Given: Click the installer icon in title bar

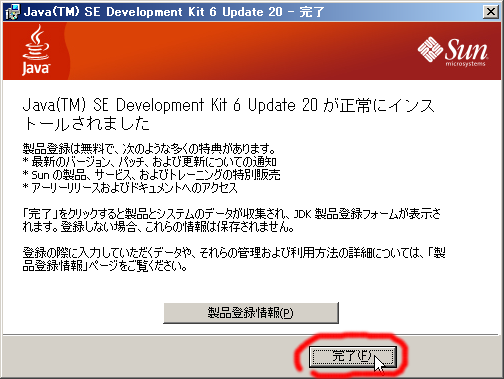Looking at the screenshot, I should coord(13,12).
